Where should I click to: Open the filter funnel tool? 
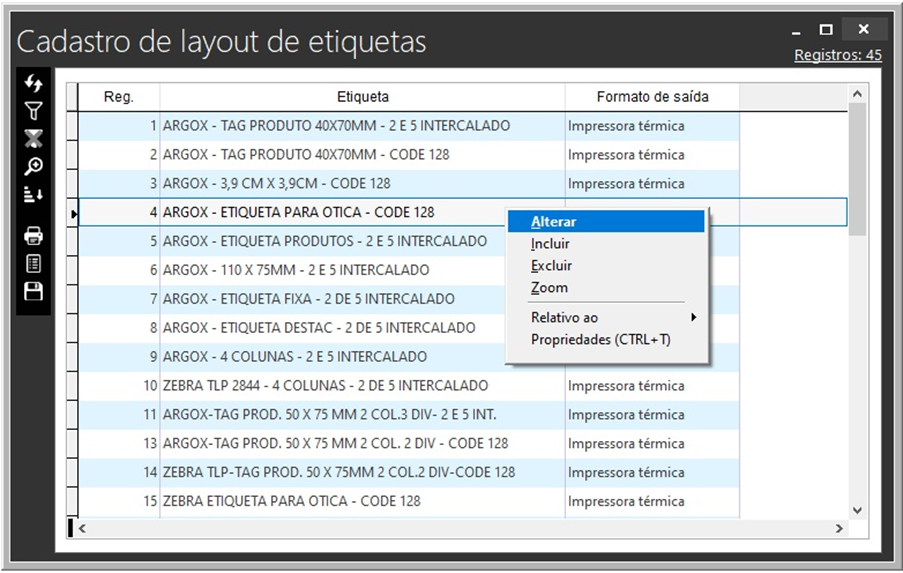(33, 111)
